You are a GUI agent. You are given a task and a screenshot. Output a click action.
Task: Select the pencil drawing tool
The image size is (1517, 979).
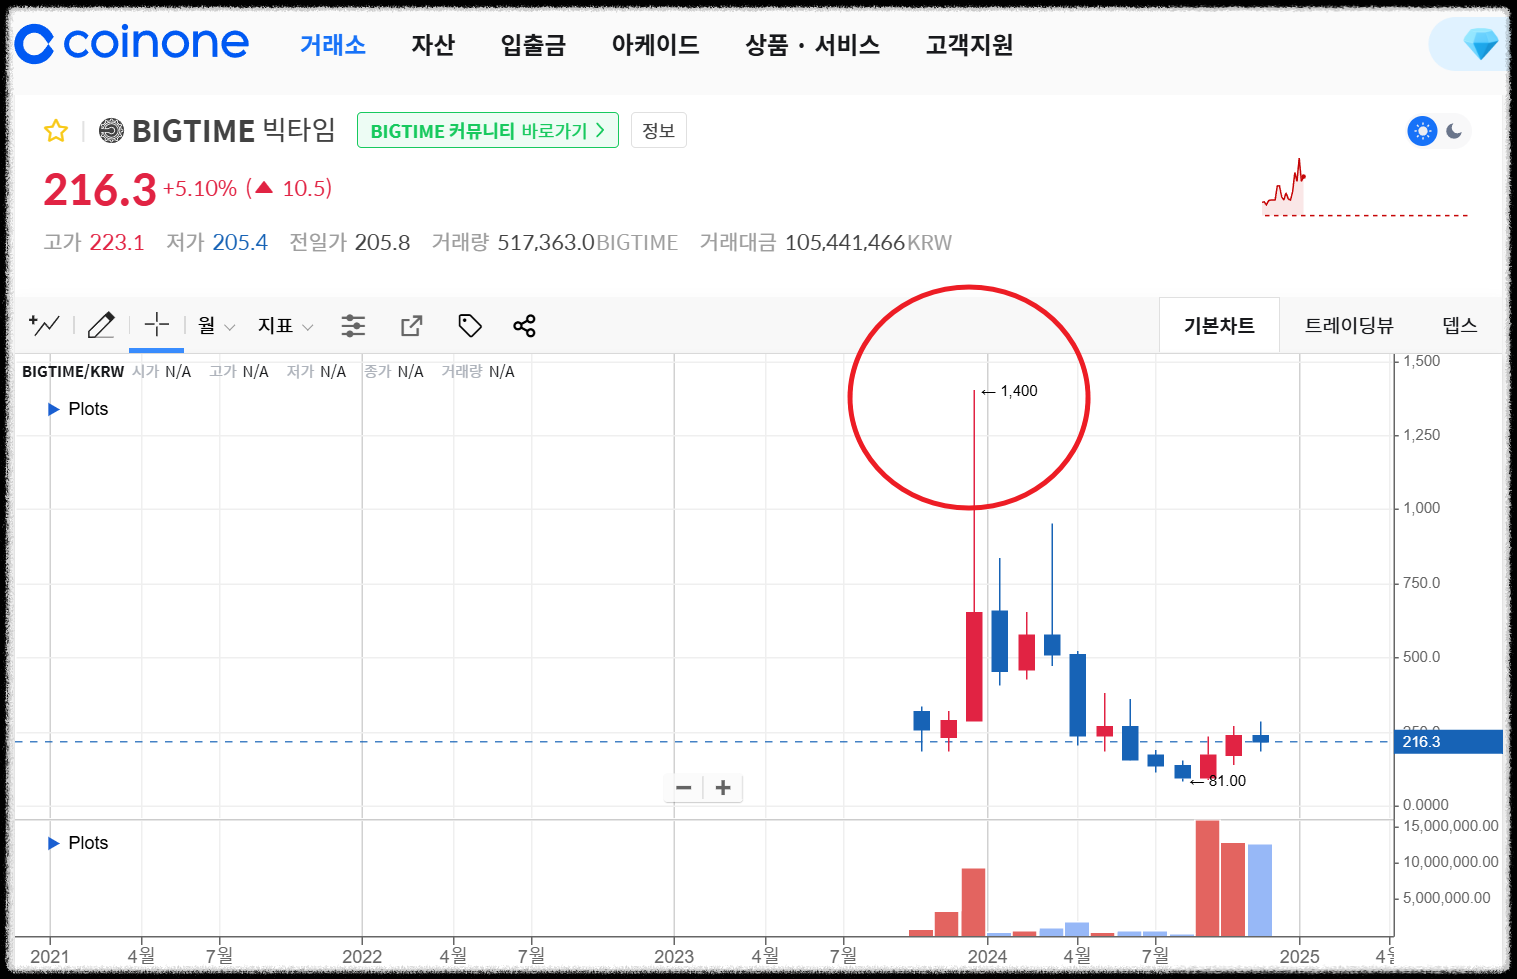coord(101,325)
